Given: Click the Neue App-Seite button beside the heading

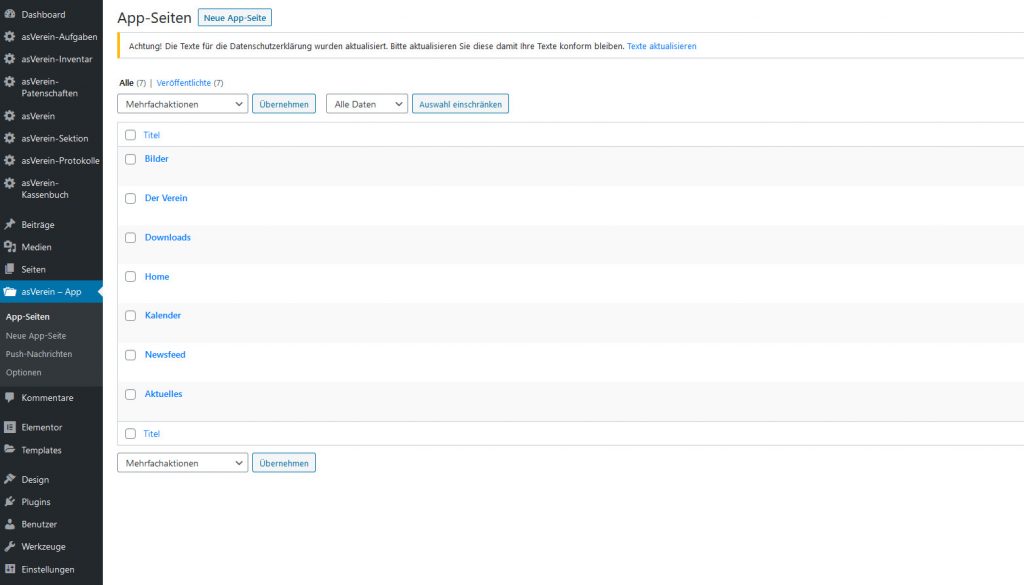Looking at the screenshot, I should pyautogui.click(x=235, y=18).
